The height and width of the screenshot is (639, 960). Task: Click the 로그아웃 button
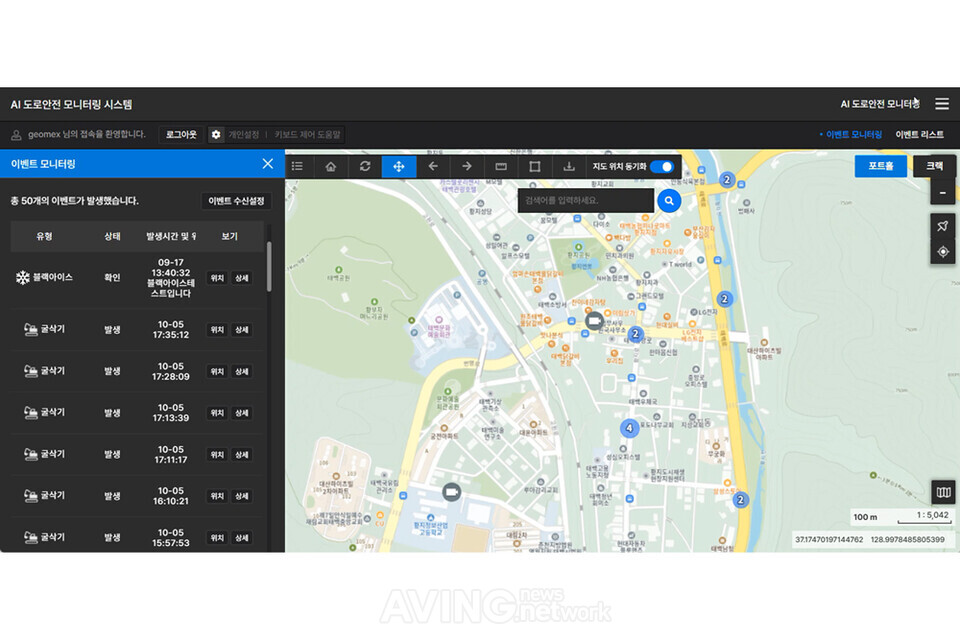point(181,134)
